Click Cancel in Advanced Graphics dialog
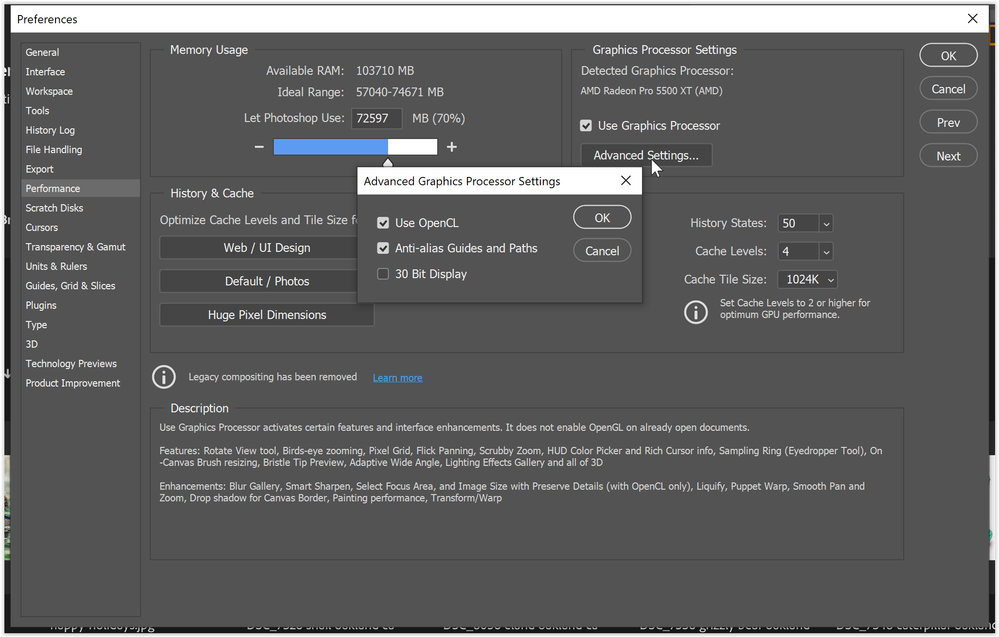 point(602,251)
